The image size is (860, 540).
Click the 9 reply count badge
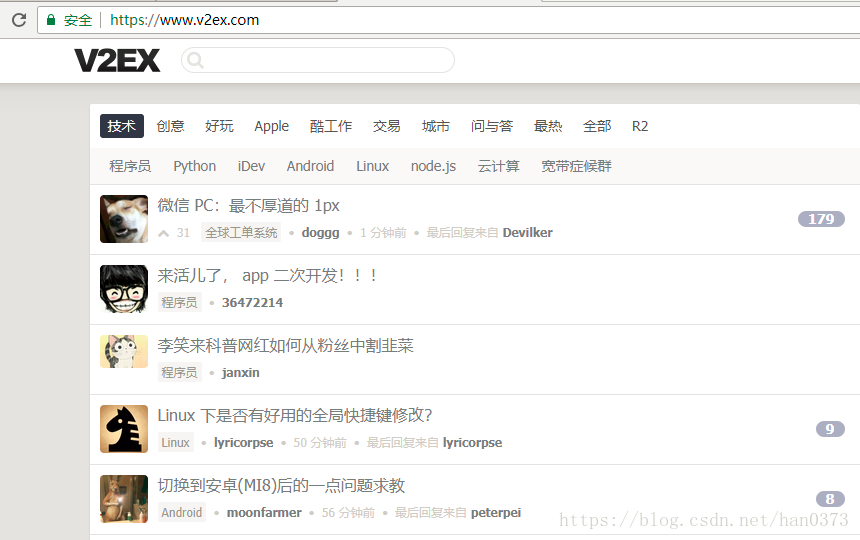(830, 429)
